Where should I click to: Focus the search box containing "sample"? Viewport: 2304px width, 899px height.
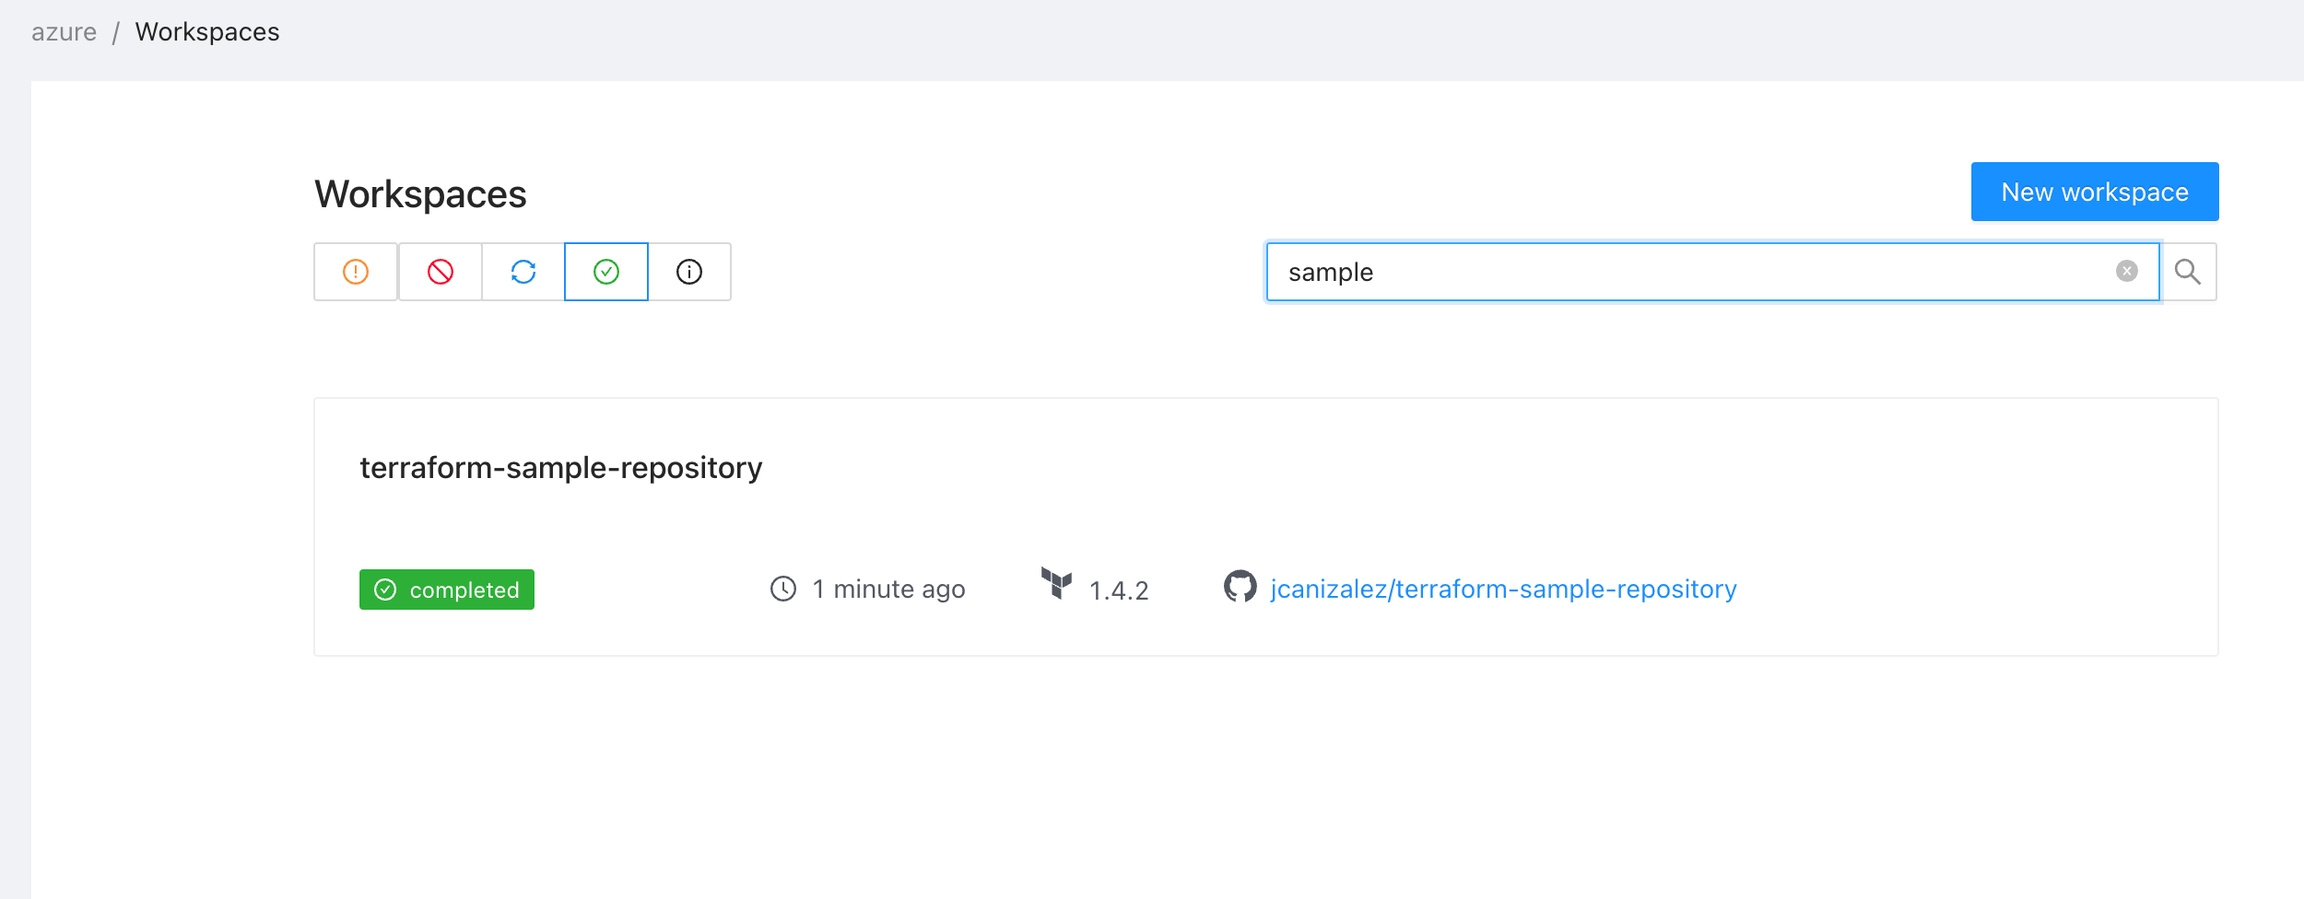pyautogui.click(x=1690, y=272)
